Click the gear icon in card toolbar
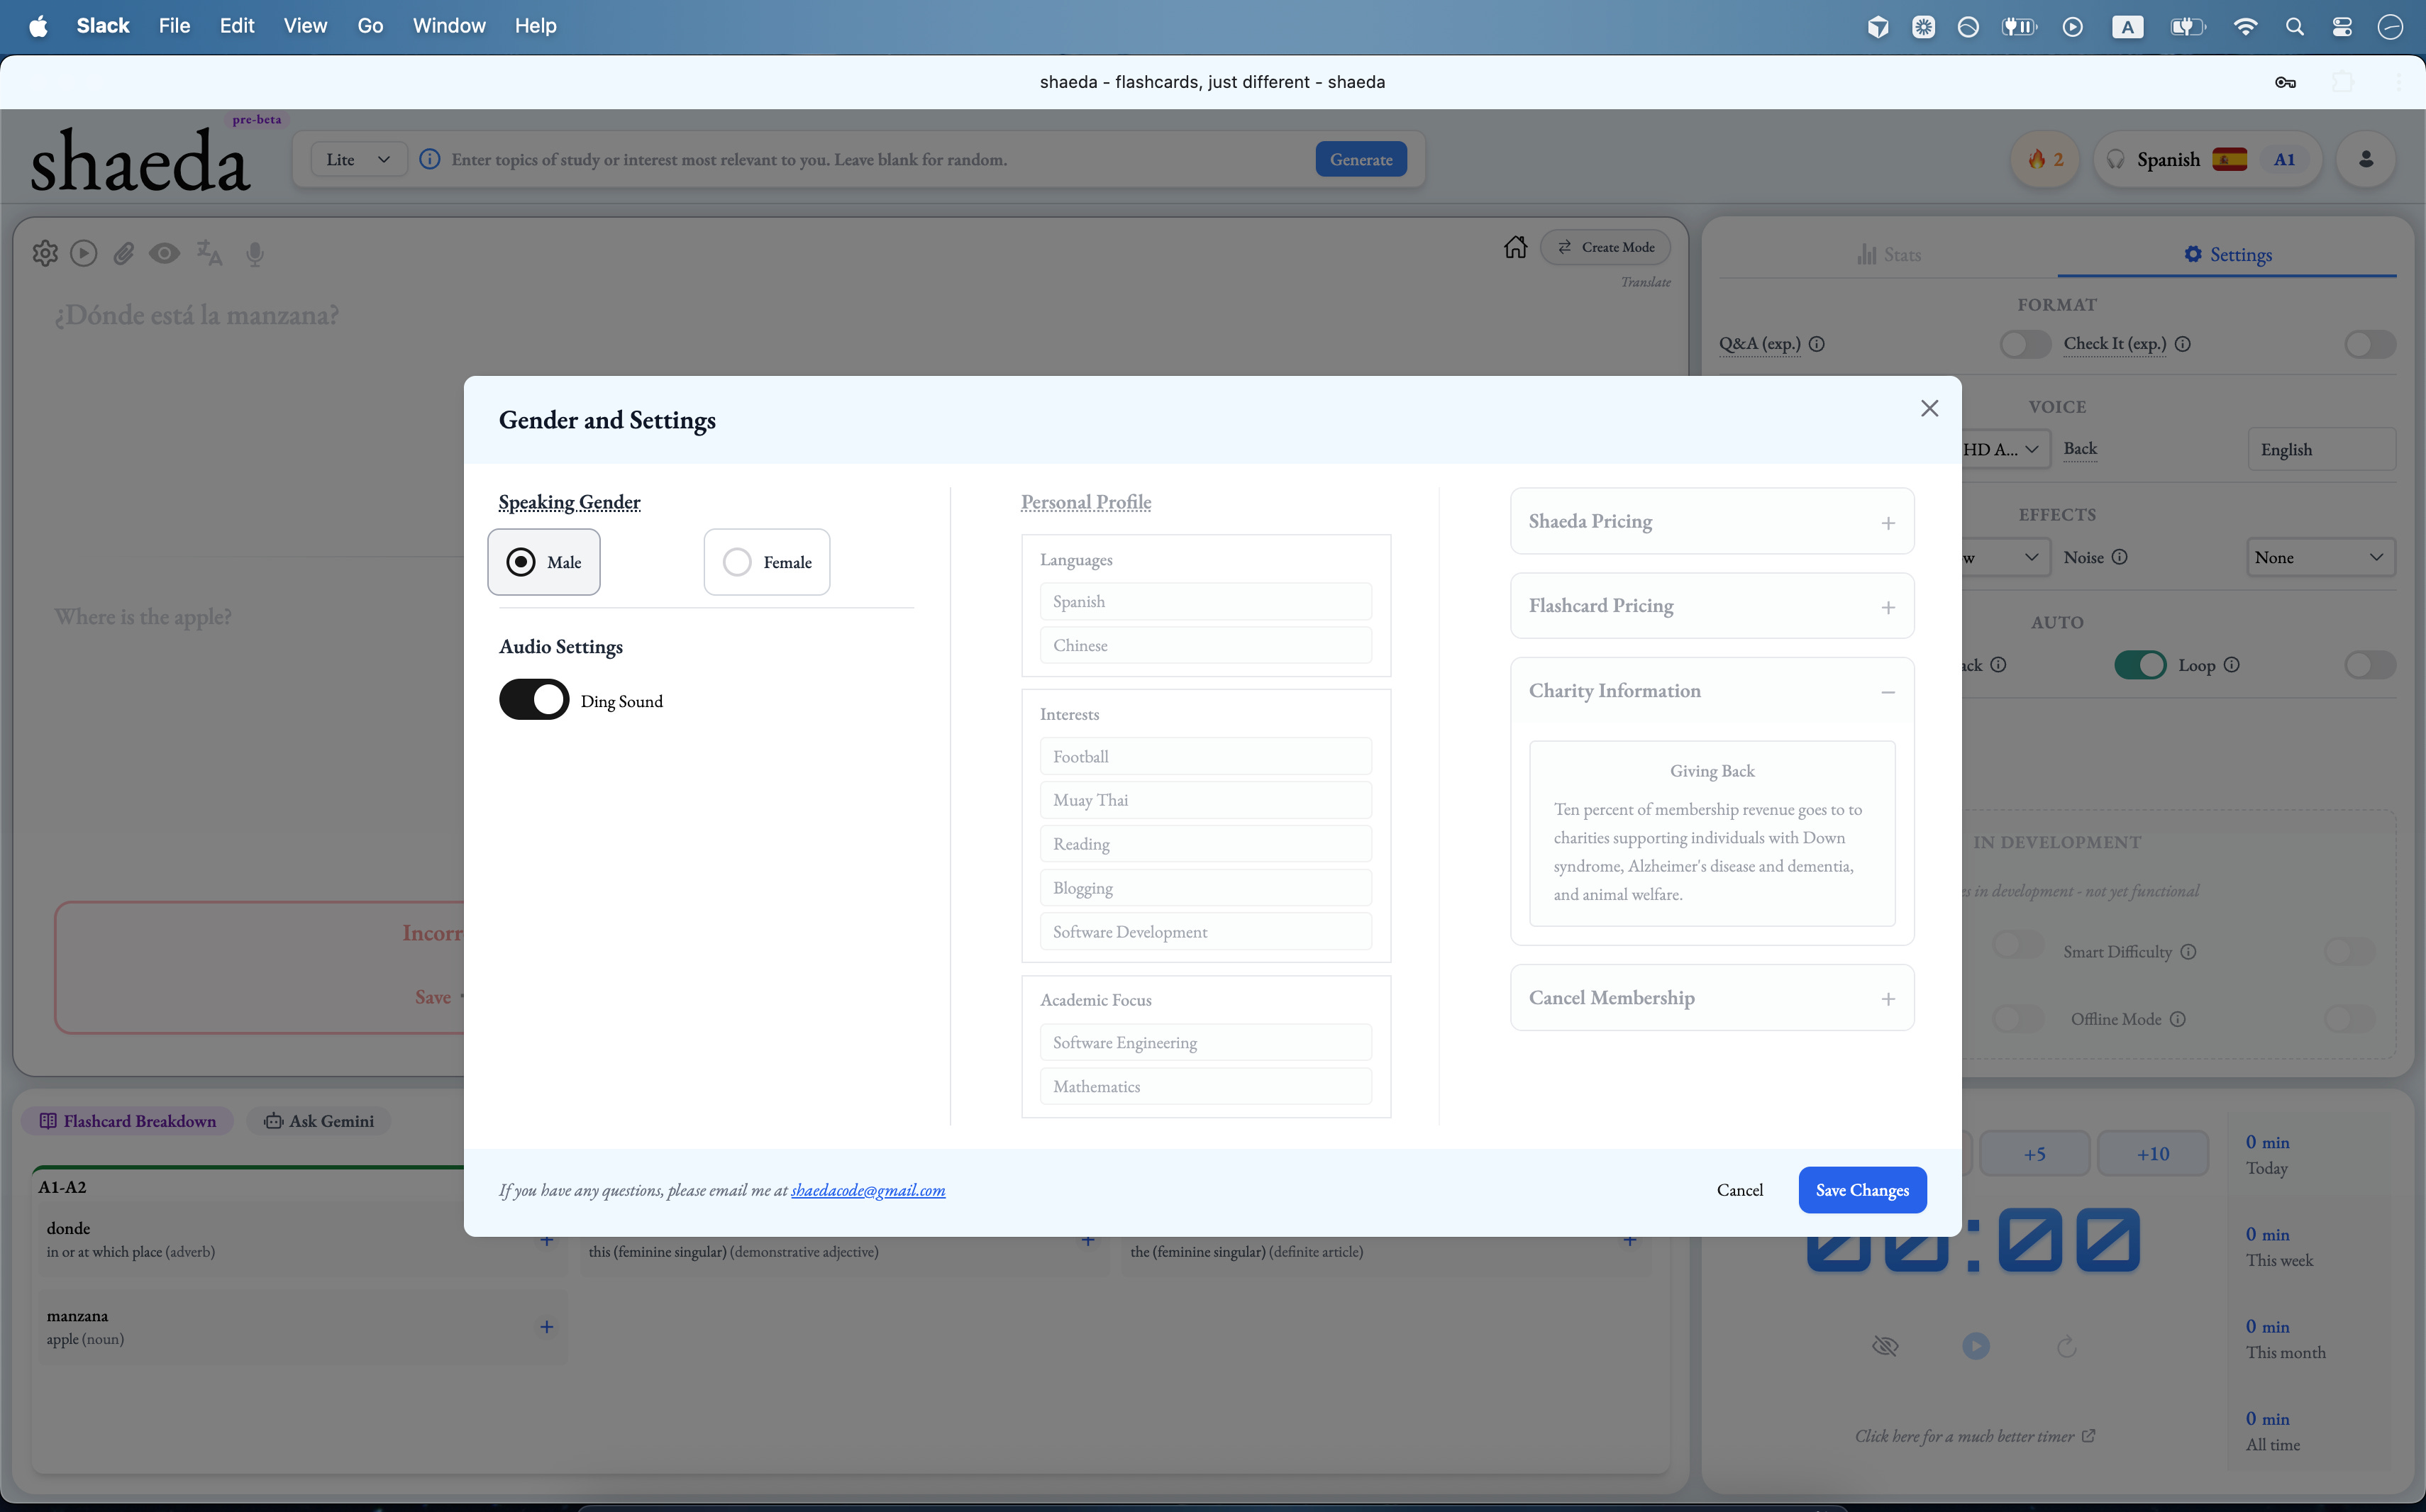2426x1512 pixels. click(45, 254)
